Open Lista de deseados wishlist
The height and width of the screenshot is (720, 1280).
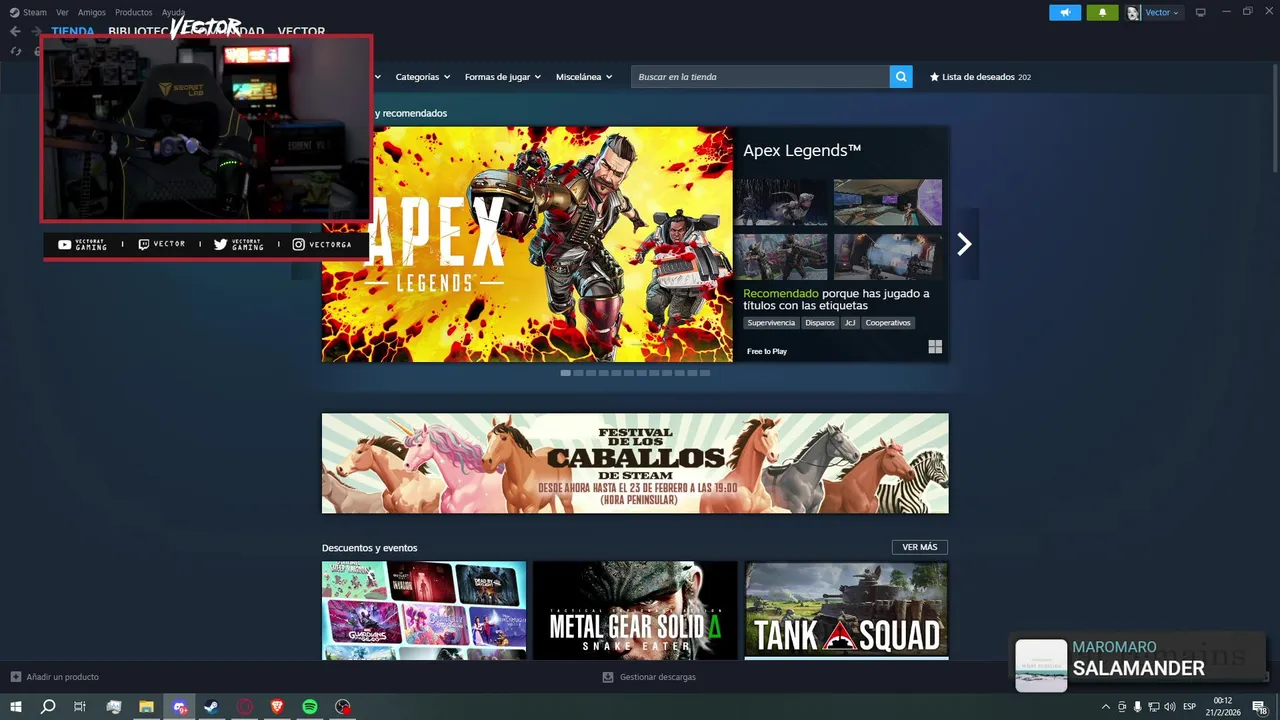pyautogui.click(x=980, y=77)
